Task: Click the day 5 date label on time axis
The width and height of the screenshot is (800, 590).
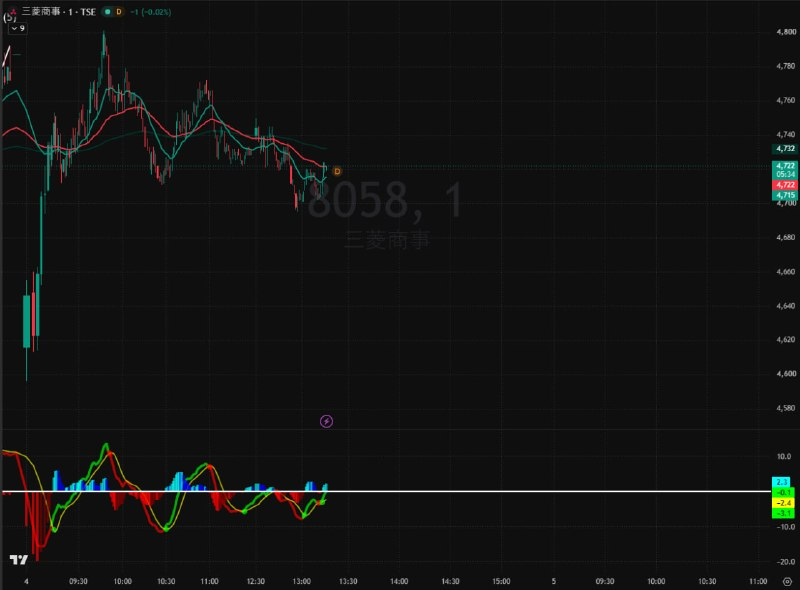Action: [x=554, y=581]
